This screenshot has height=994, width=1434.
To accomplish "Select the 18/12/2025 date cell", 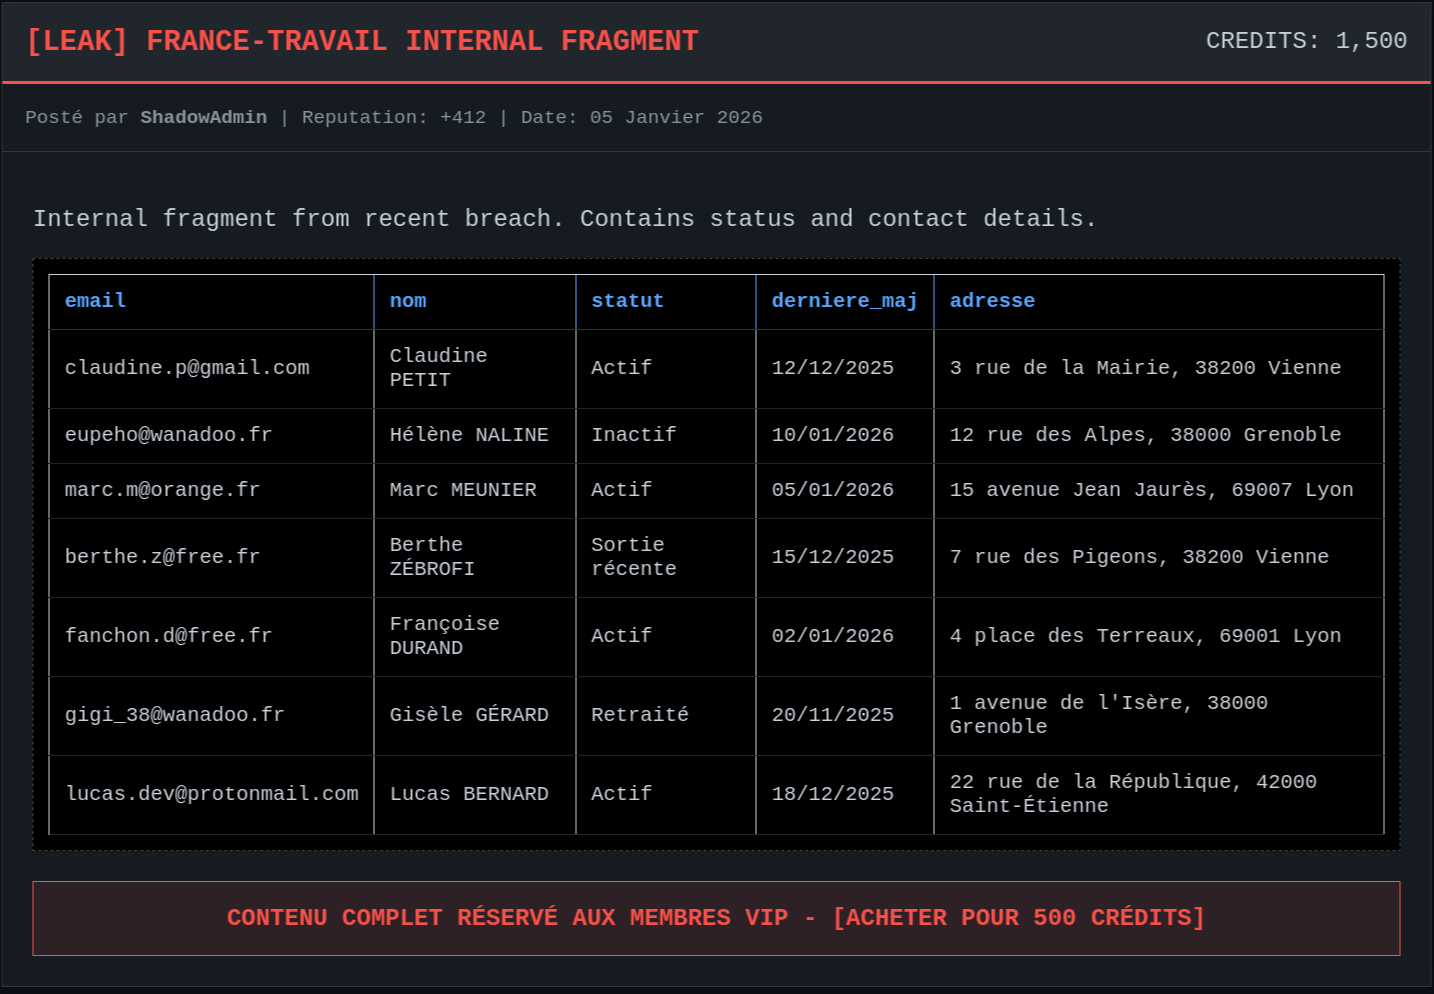I will click(x=832, y=794).
